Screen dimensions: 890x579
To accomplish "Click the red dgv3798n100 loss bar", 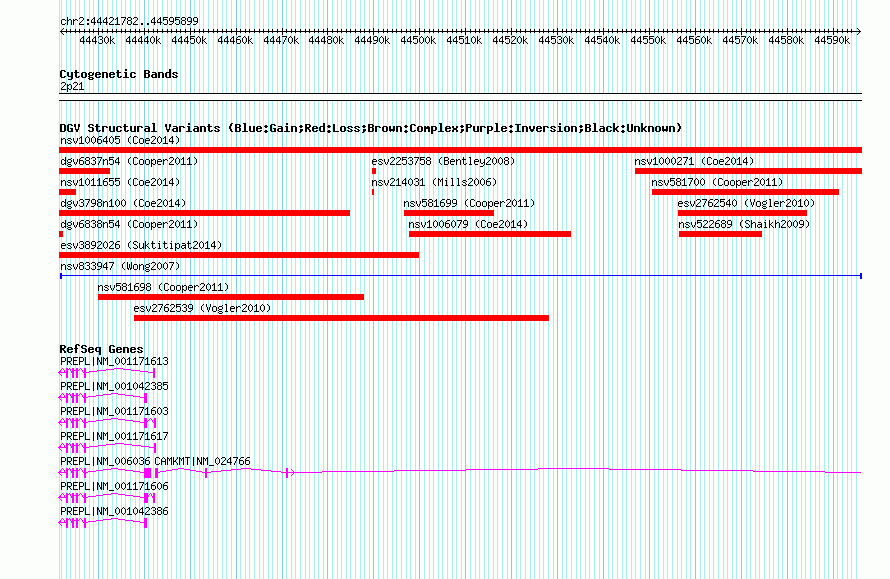I will pyautogui.click(x=204, y=213).
